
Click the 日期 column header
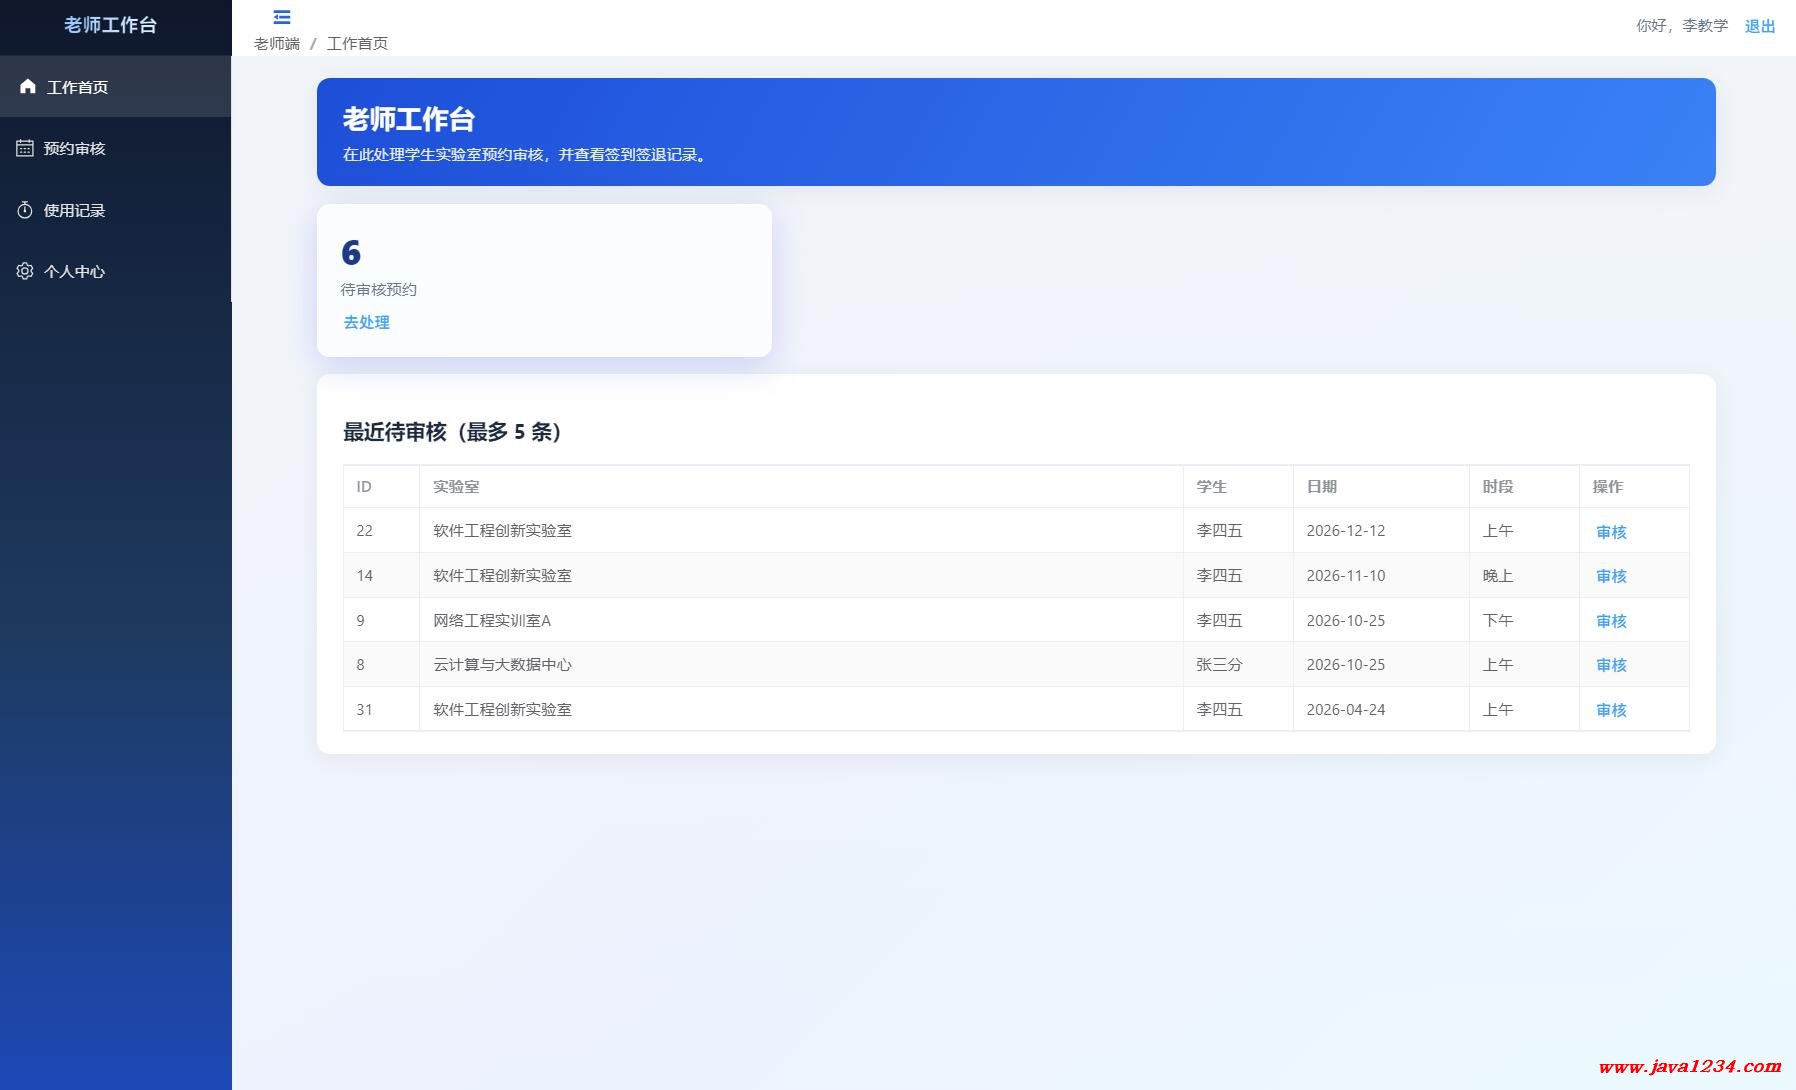click(1321, 486)
